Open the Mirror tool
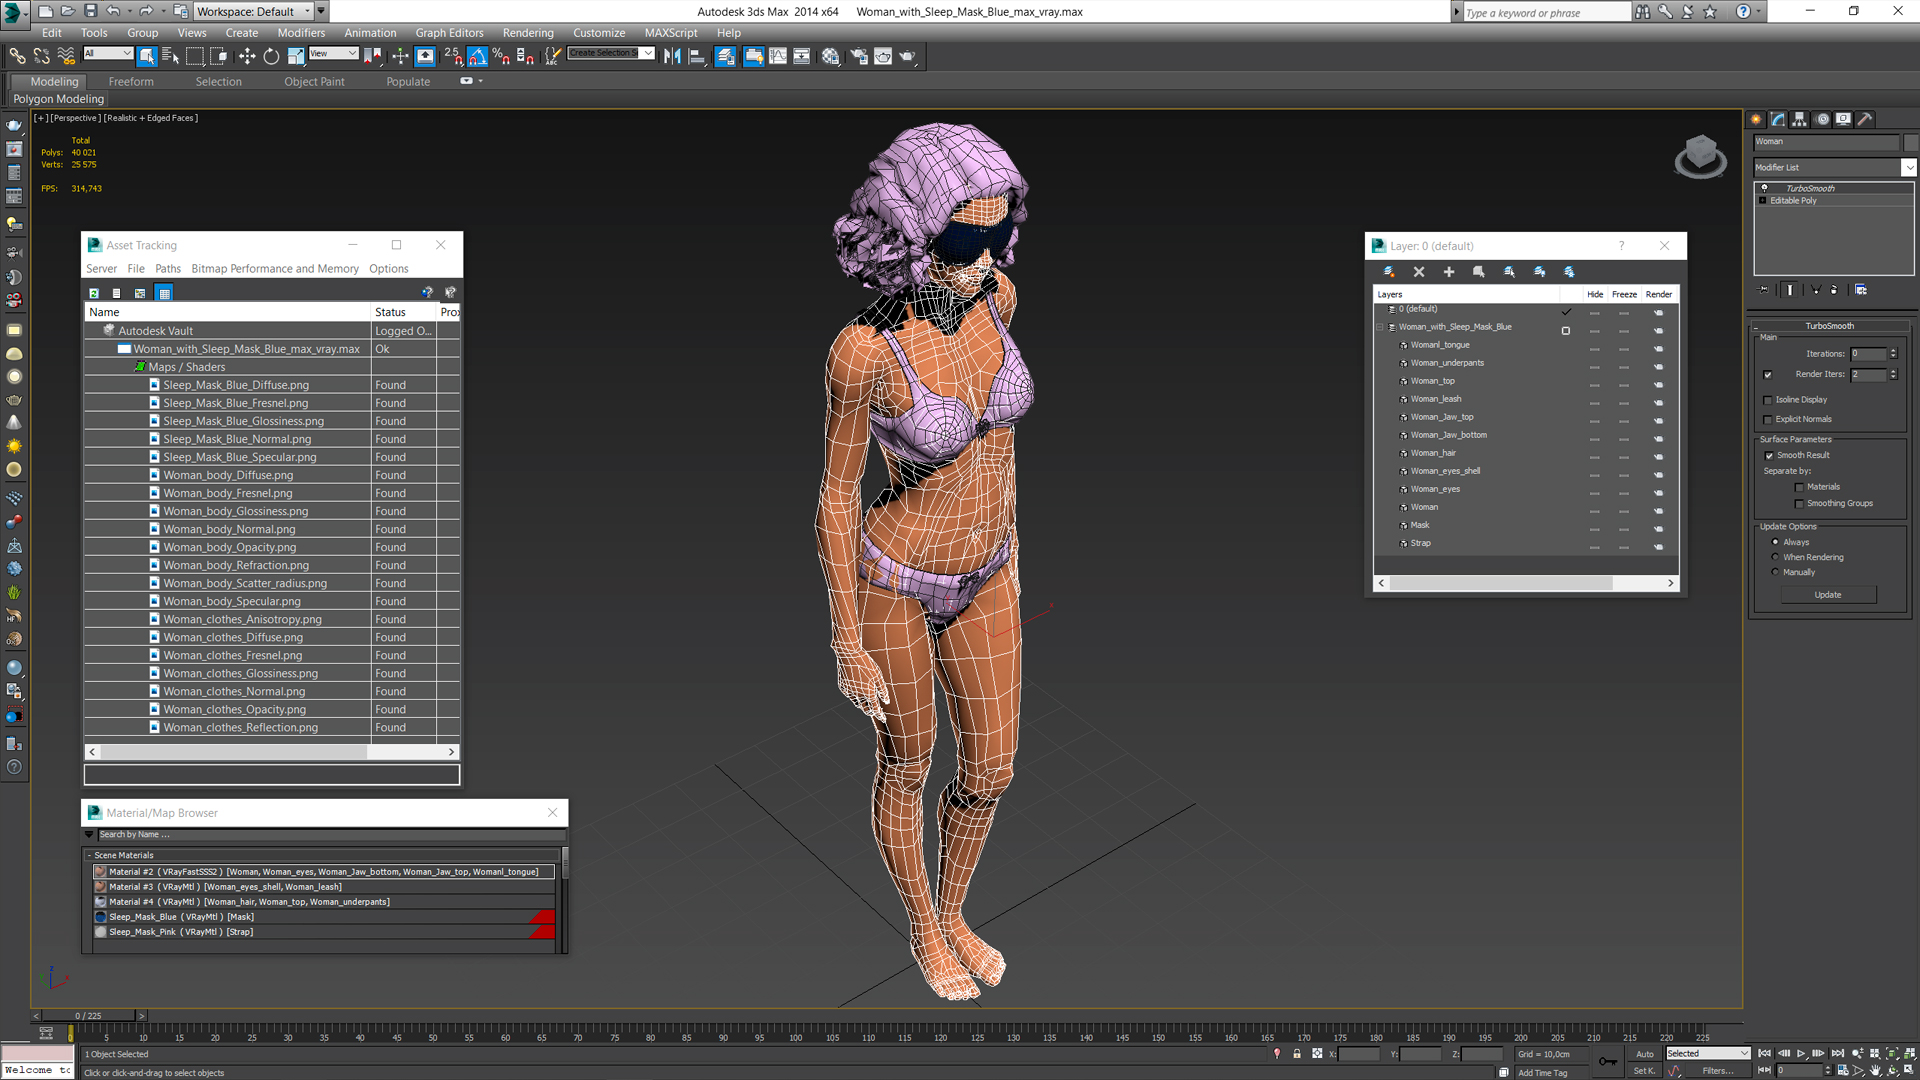This screenshot has width=1920, height=1080. [x=672, y=57]
